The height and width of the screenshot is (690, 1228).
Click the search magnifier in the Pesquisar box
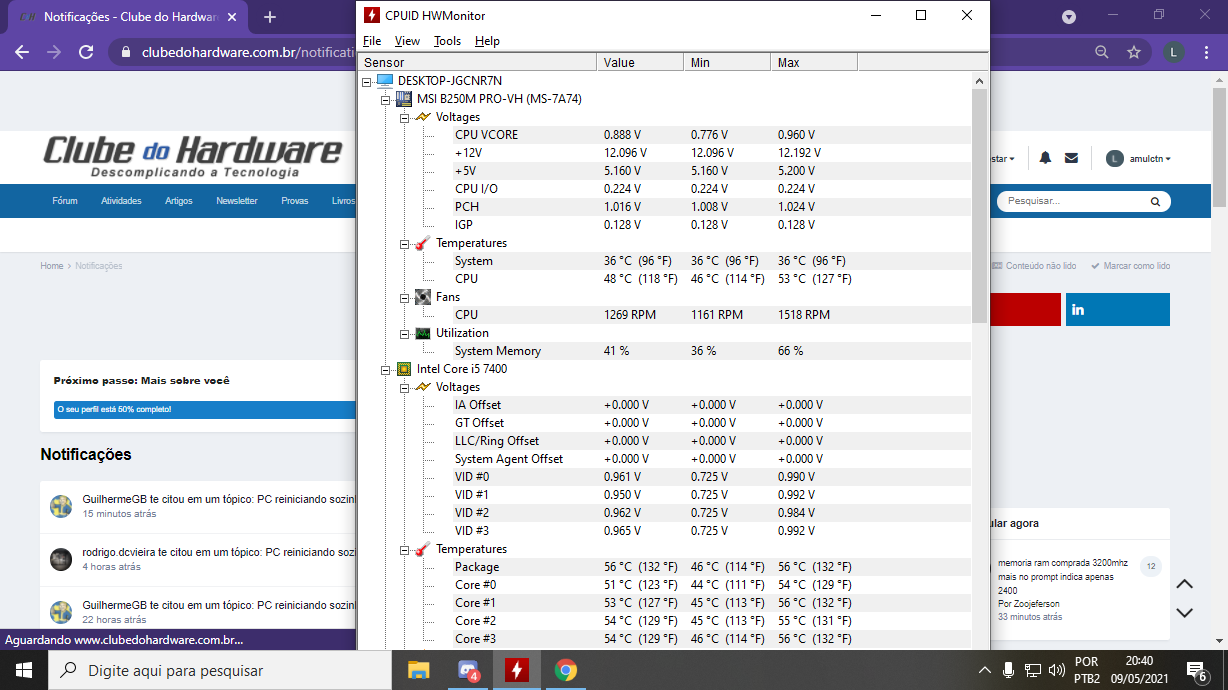click(x=1156, y=201)
